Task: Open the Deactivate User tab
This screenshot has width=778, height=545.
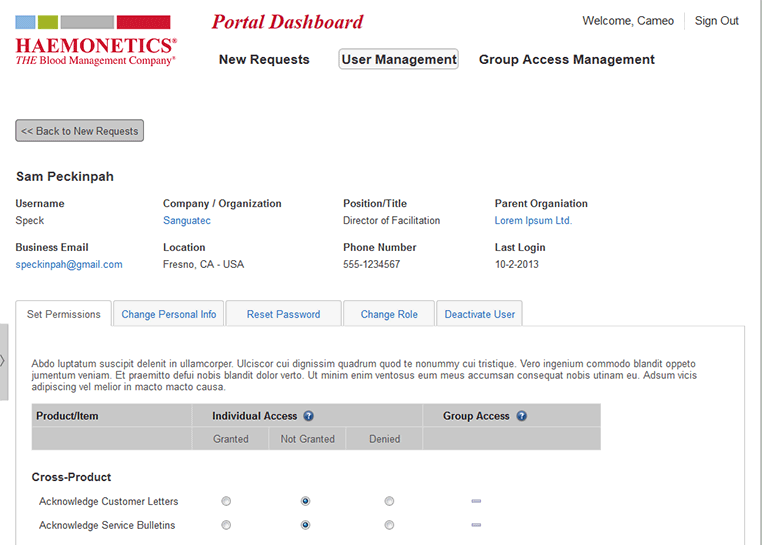Action: click(479, 314)
